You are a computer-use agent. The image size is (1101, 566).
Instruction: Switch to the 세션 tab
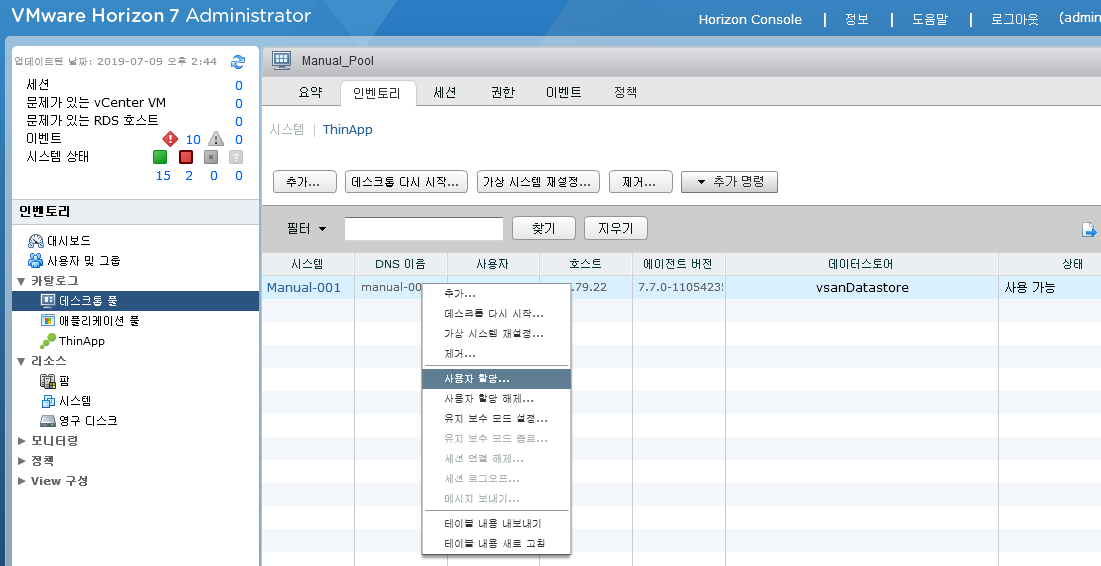444,92
